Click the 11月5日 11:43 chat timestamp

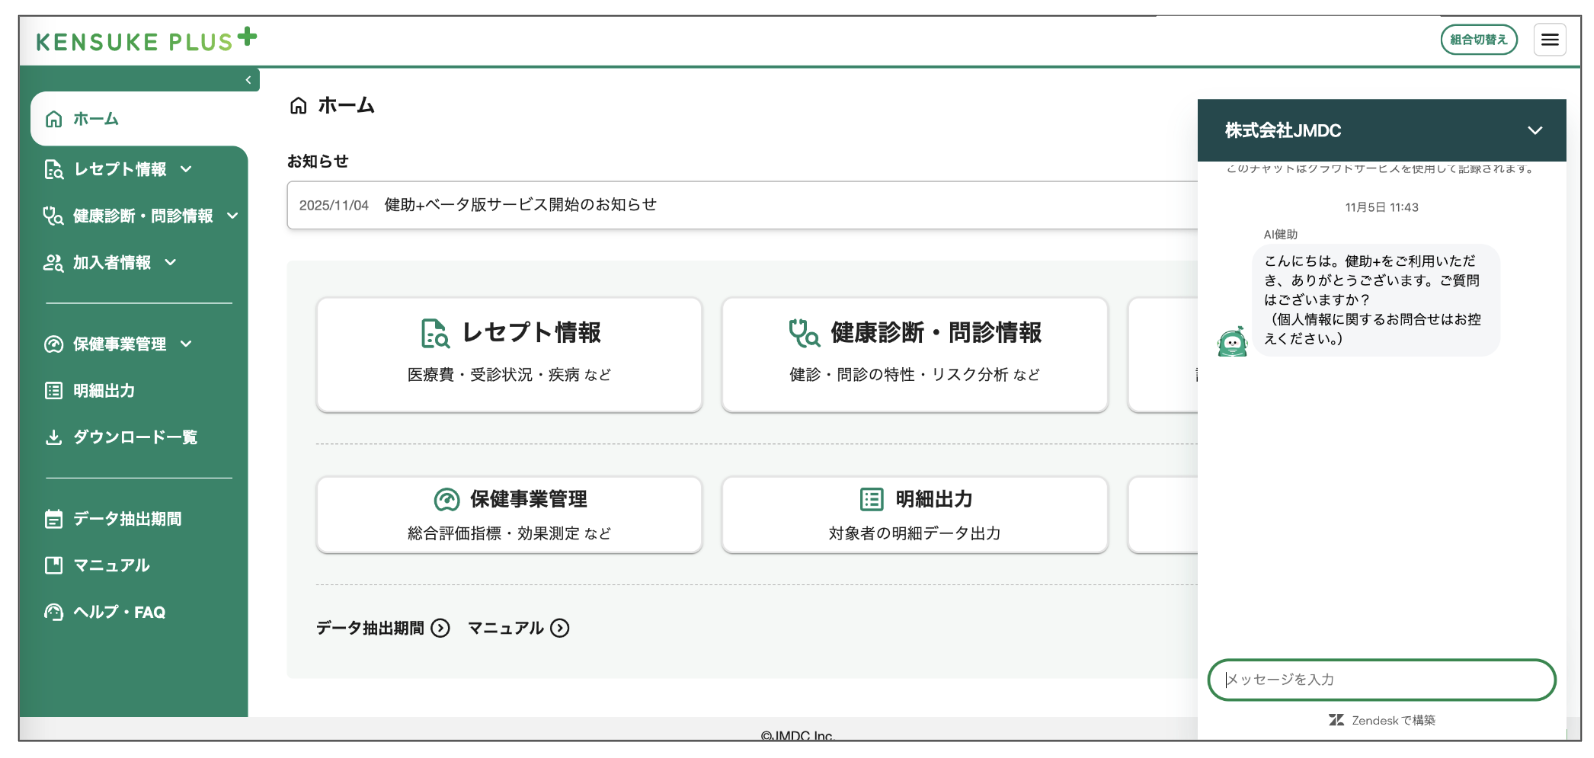(x=1382, y=207)
